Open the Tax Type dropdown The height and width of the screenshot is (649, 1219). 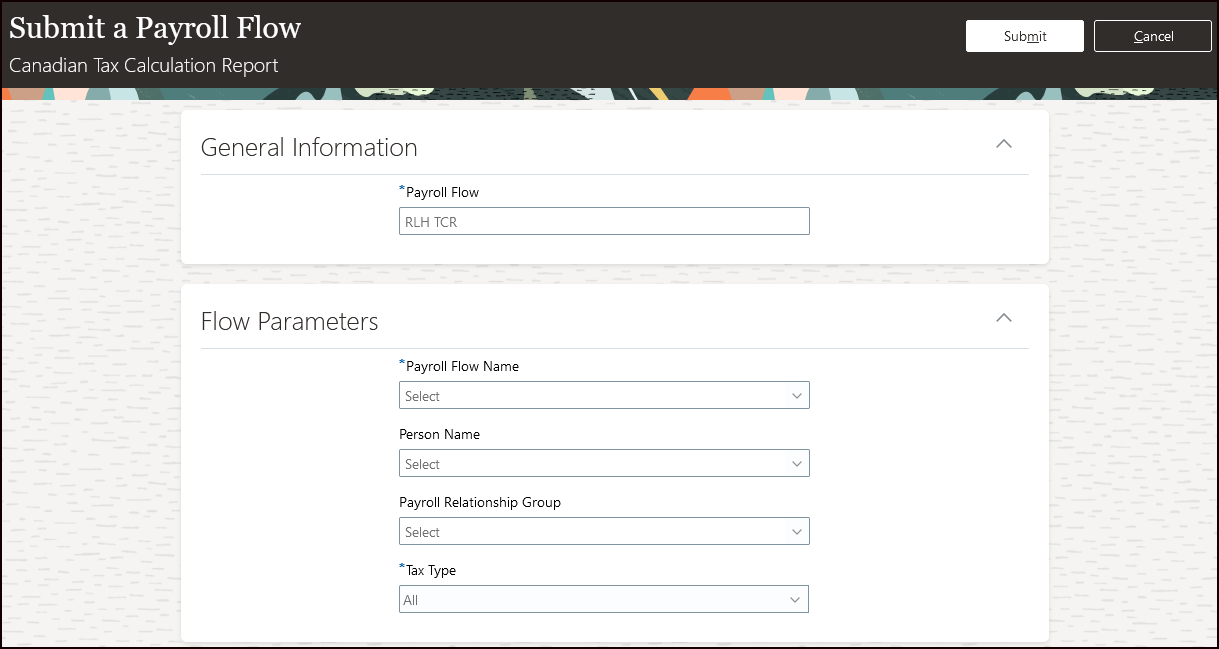[x=604, y=599]
